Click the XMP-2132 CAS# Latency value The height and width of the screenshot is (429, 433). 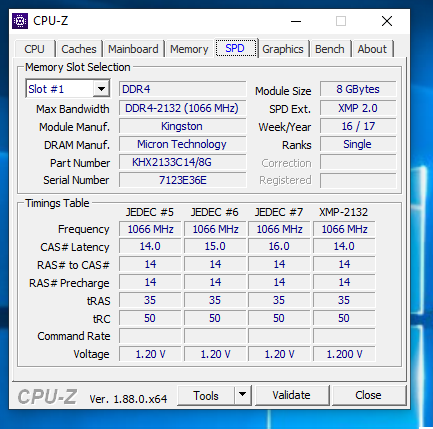pyautogui.click(x=344, y=246)
